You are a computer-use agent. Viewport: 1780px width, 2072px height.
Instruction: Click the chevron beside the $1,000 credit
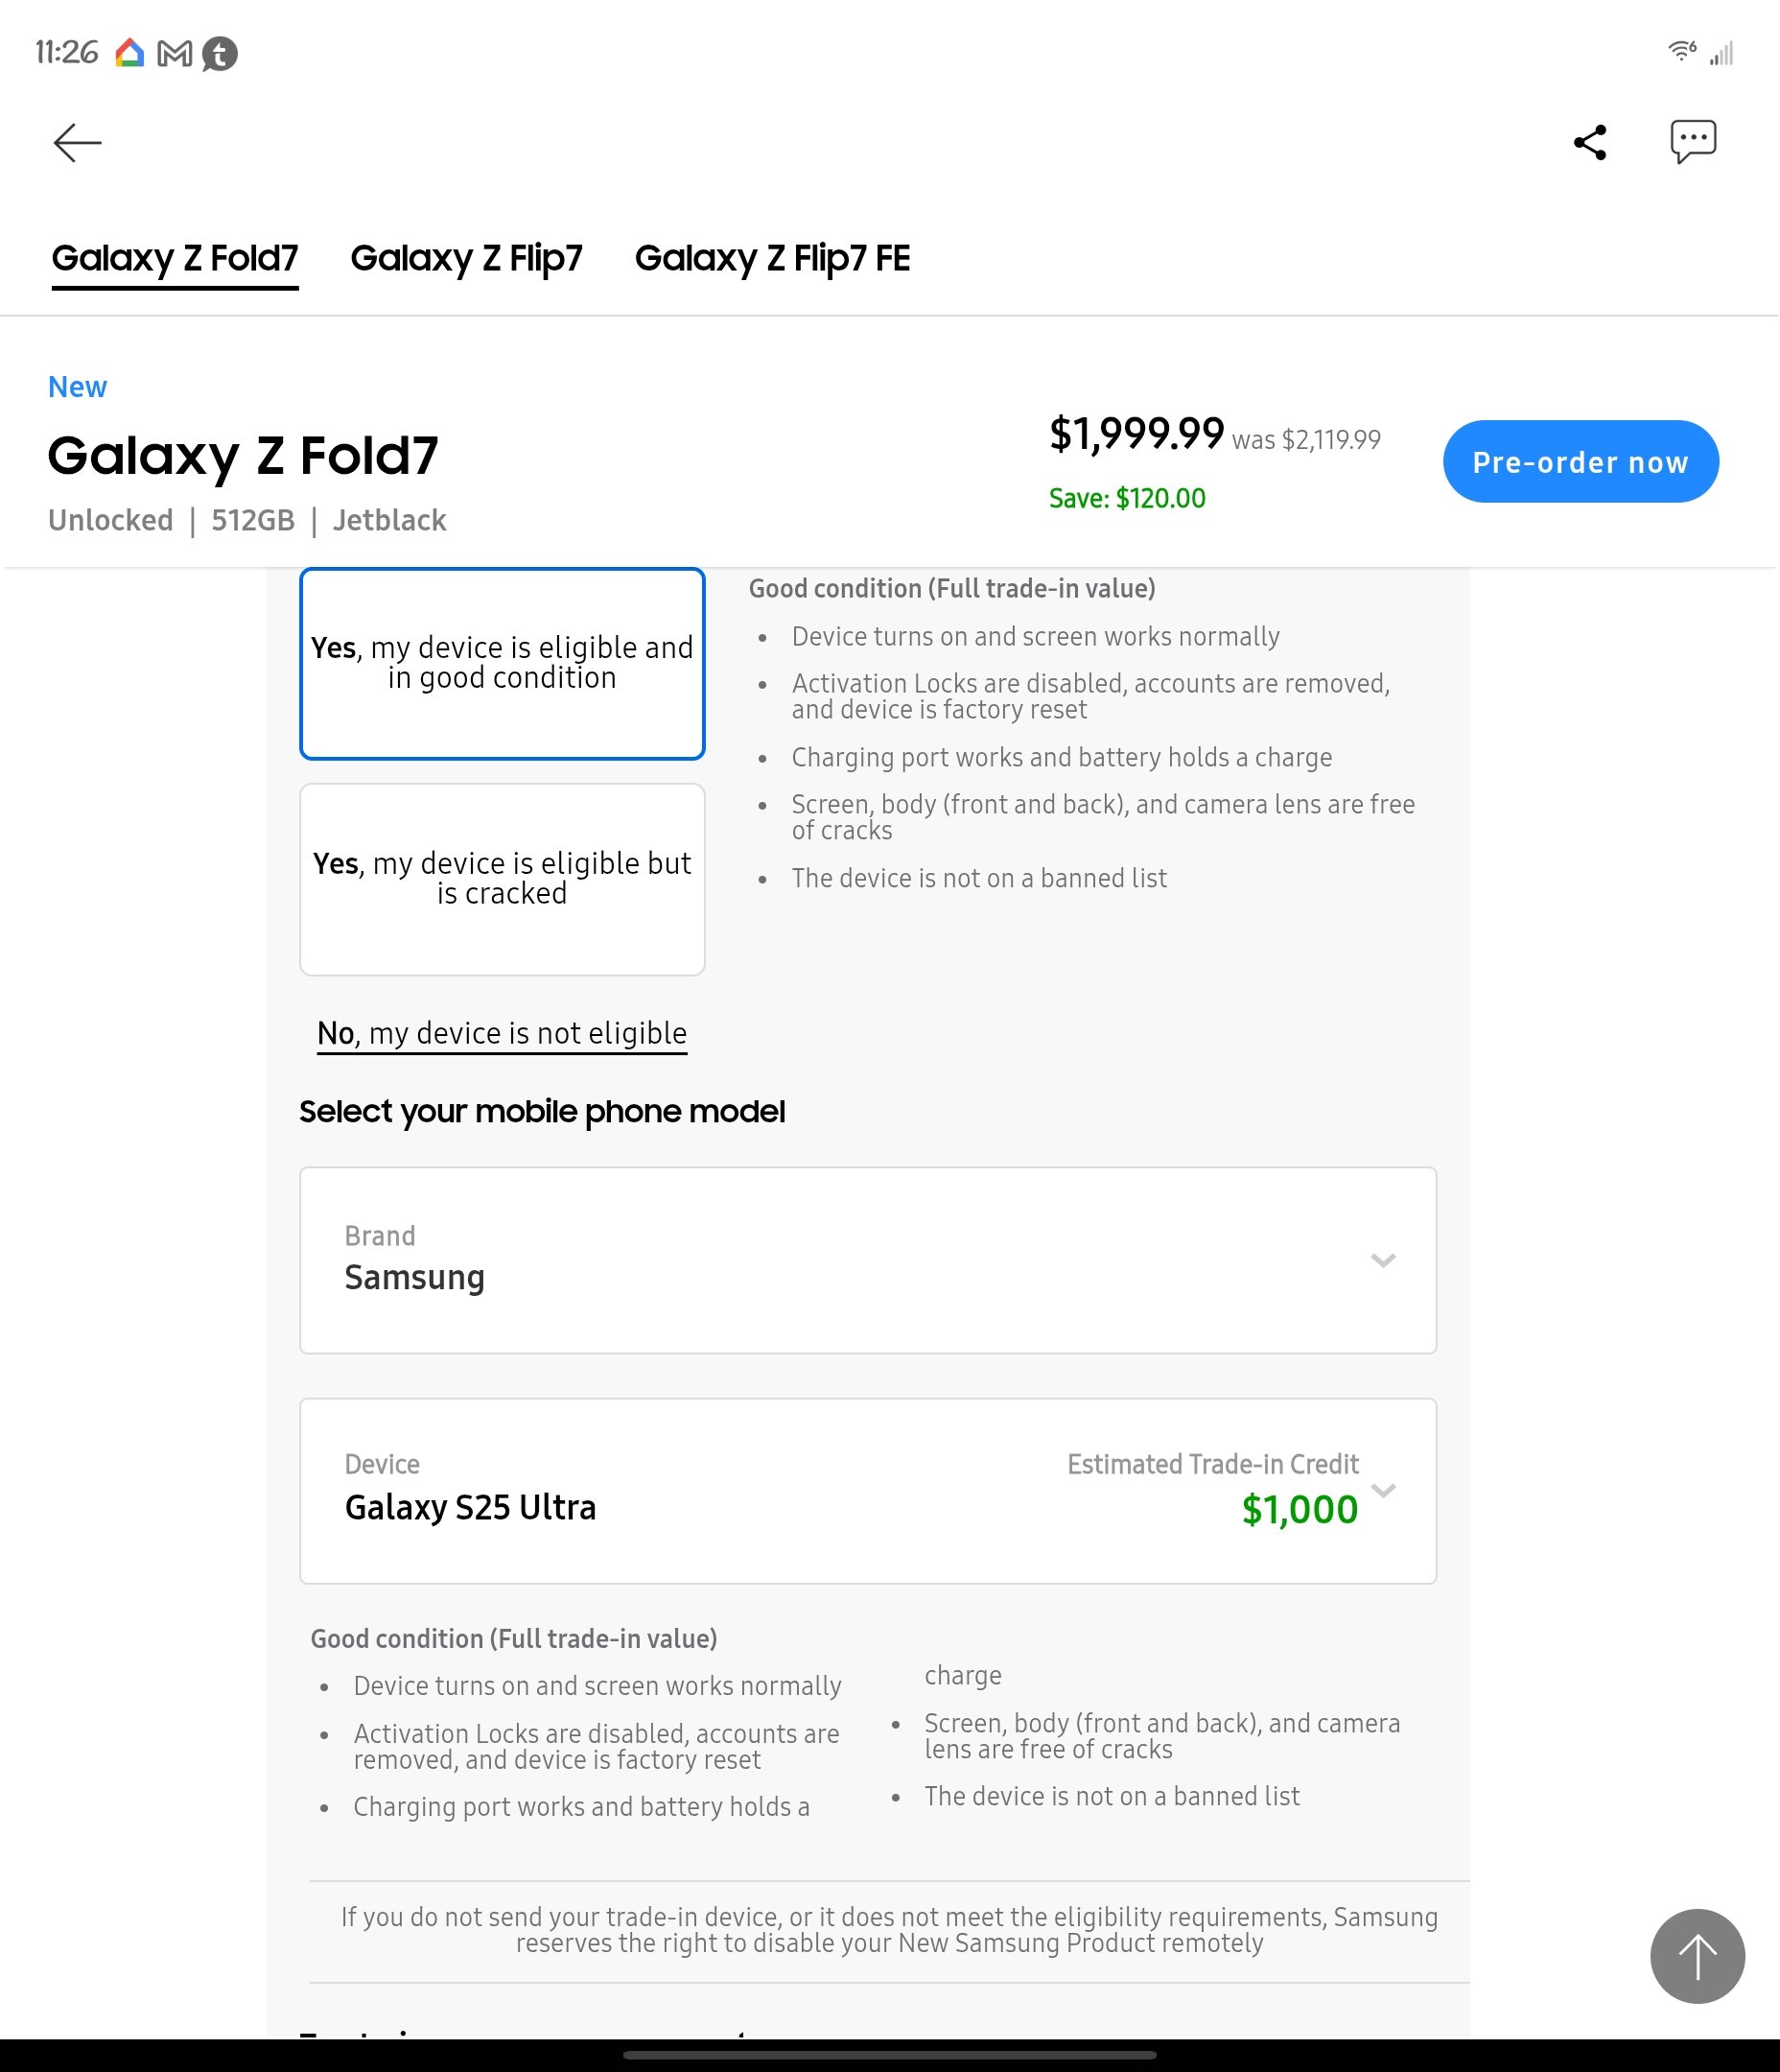(1383, 1490)
